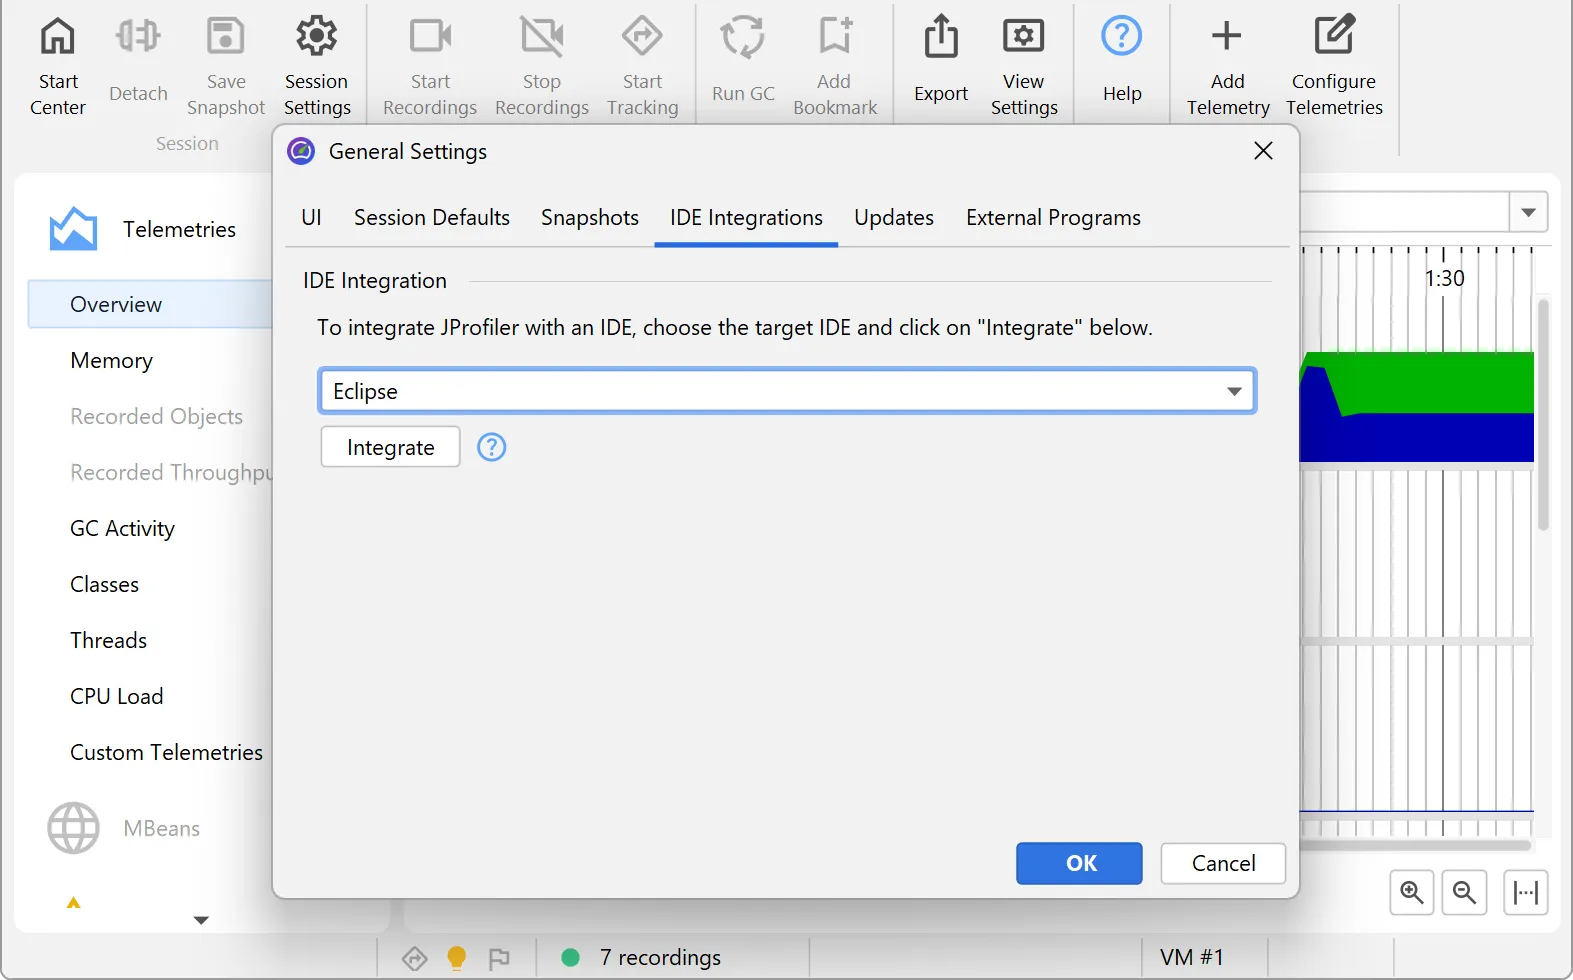The width and height of the screenshot is (1573, 980).
Task: Open the dropdown above the timeline
Action: (1528, 212)
